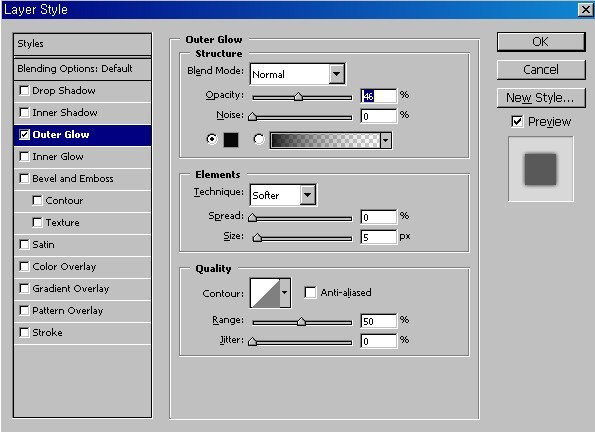
Task: Select the Drop Shadow style label
Action: [x=64, y=91]
